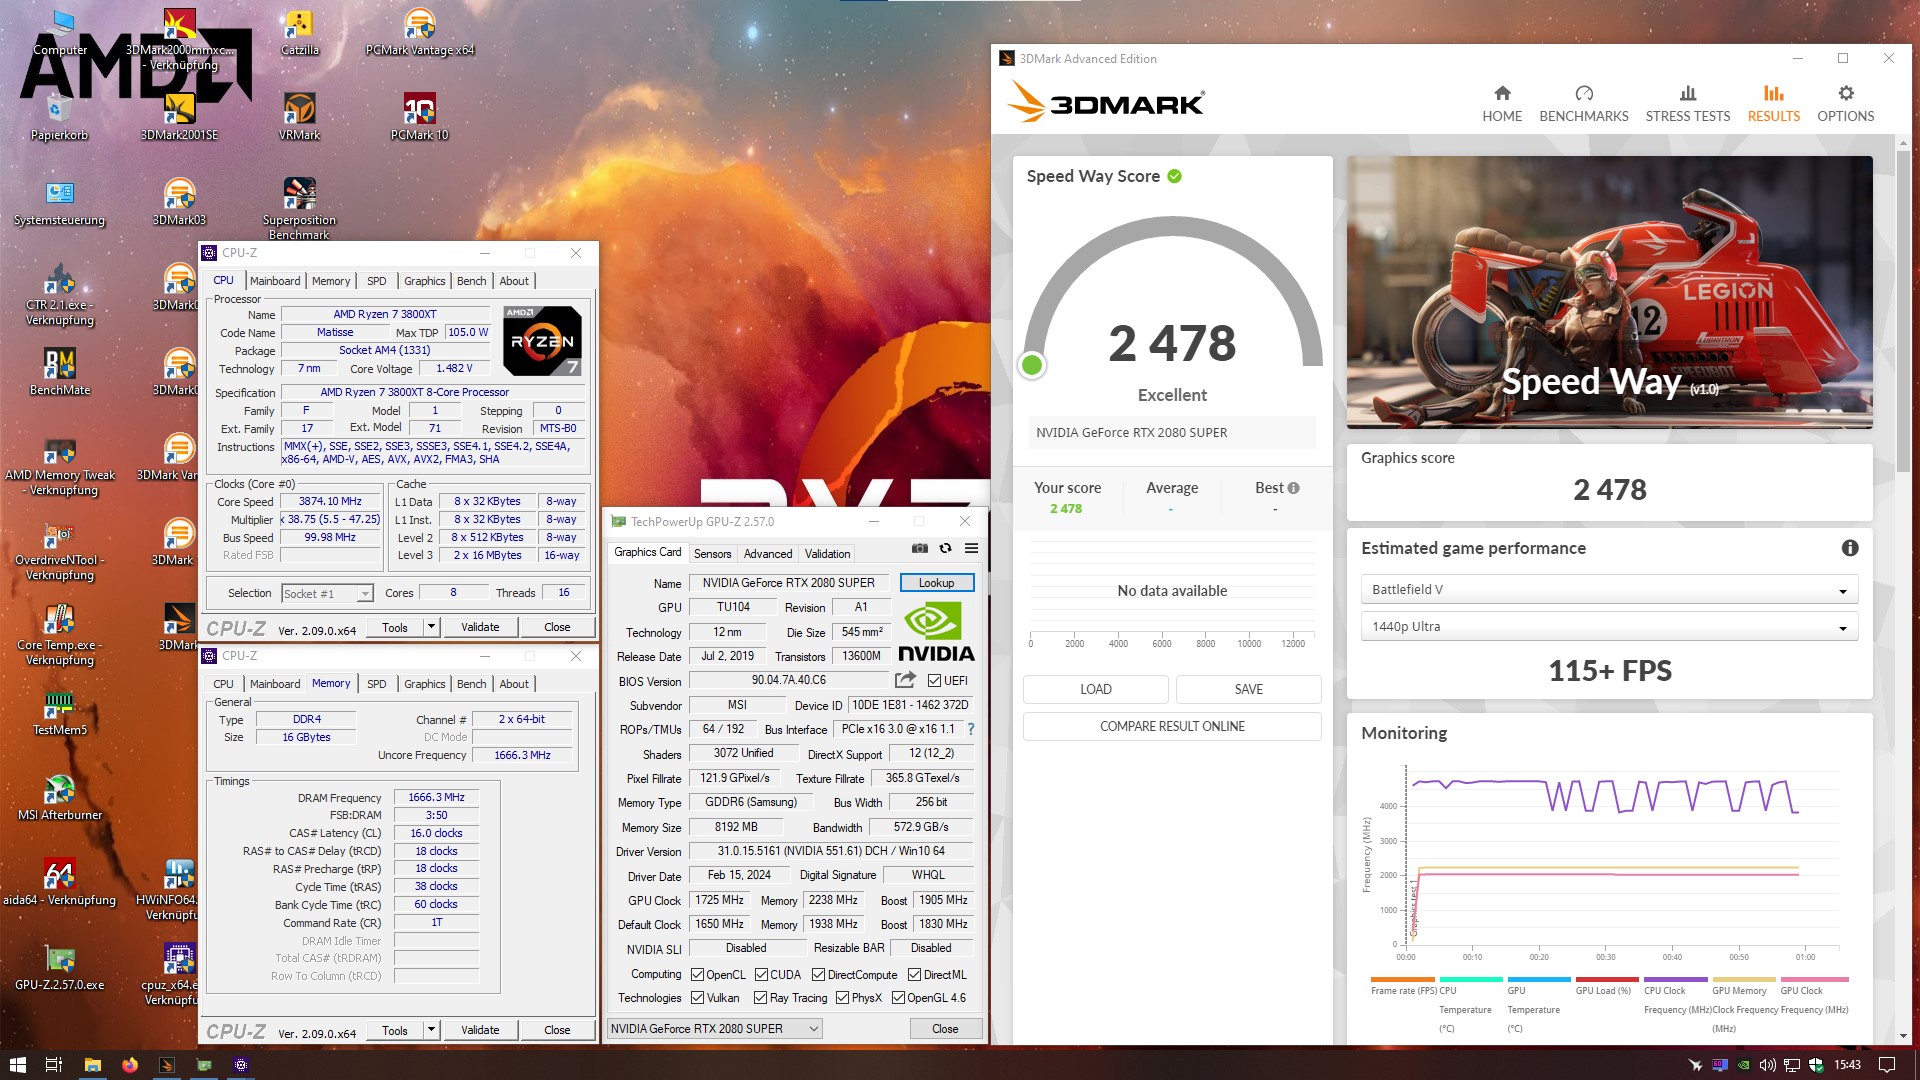Open the 1440p Ultra resolution dropdown
The image size is (1920, 1080).
1609,627
